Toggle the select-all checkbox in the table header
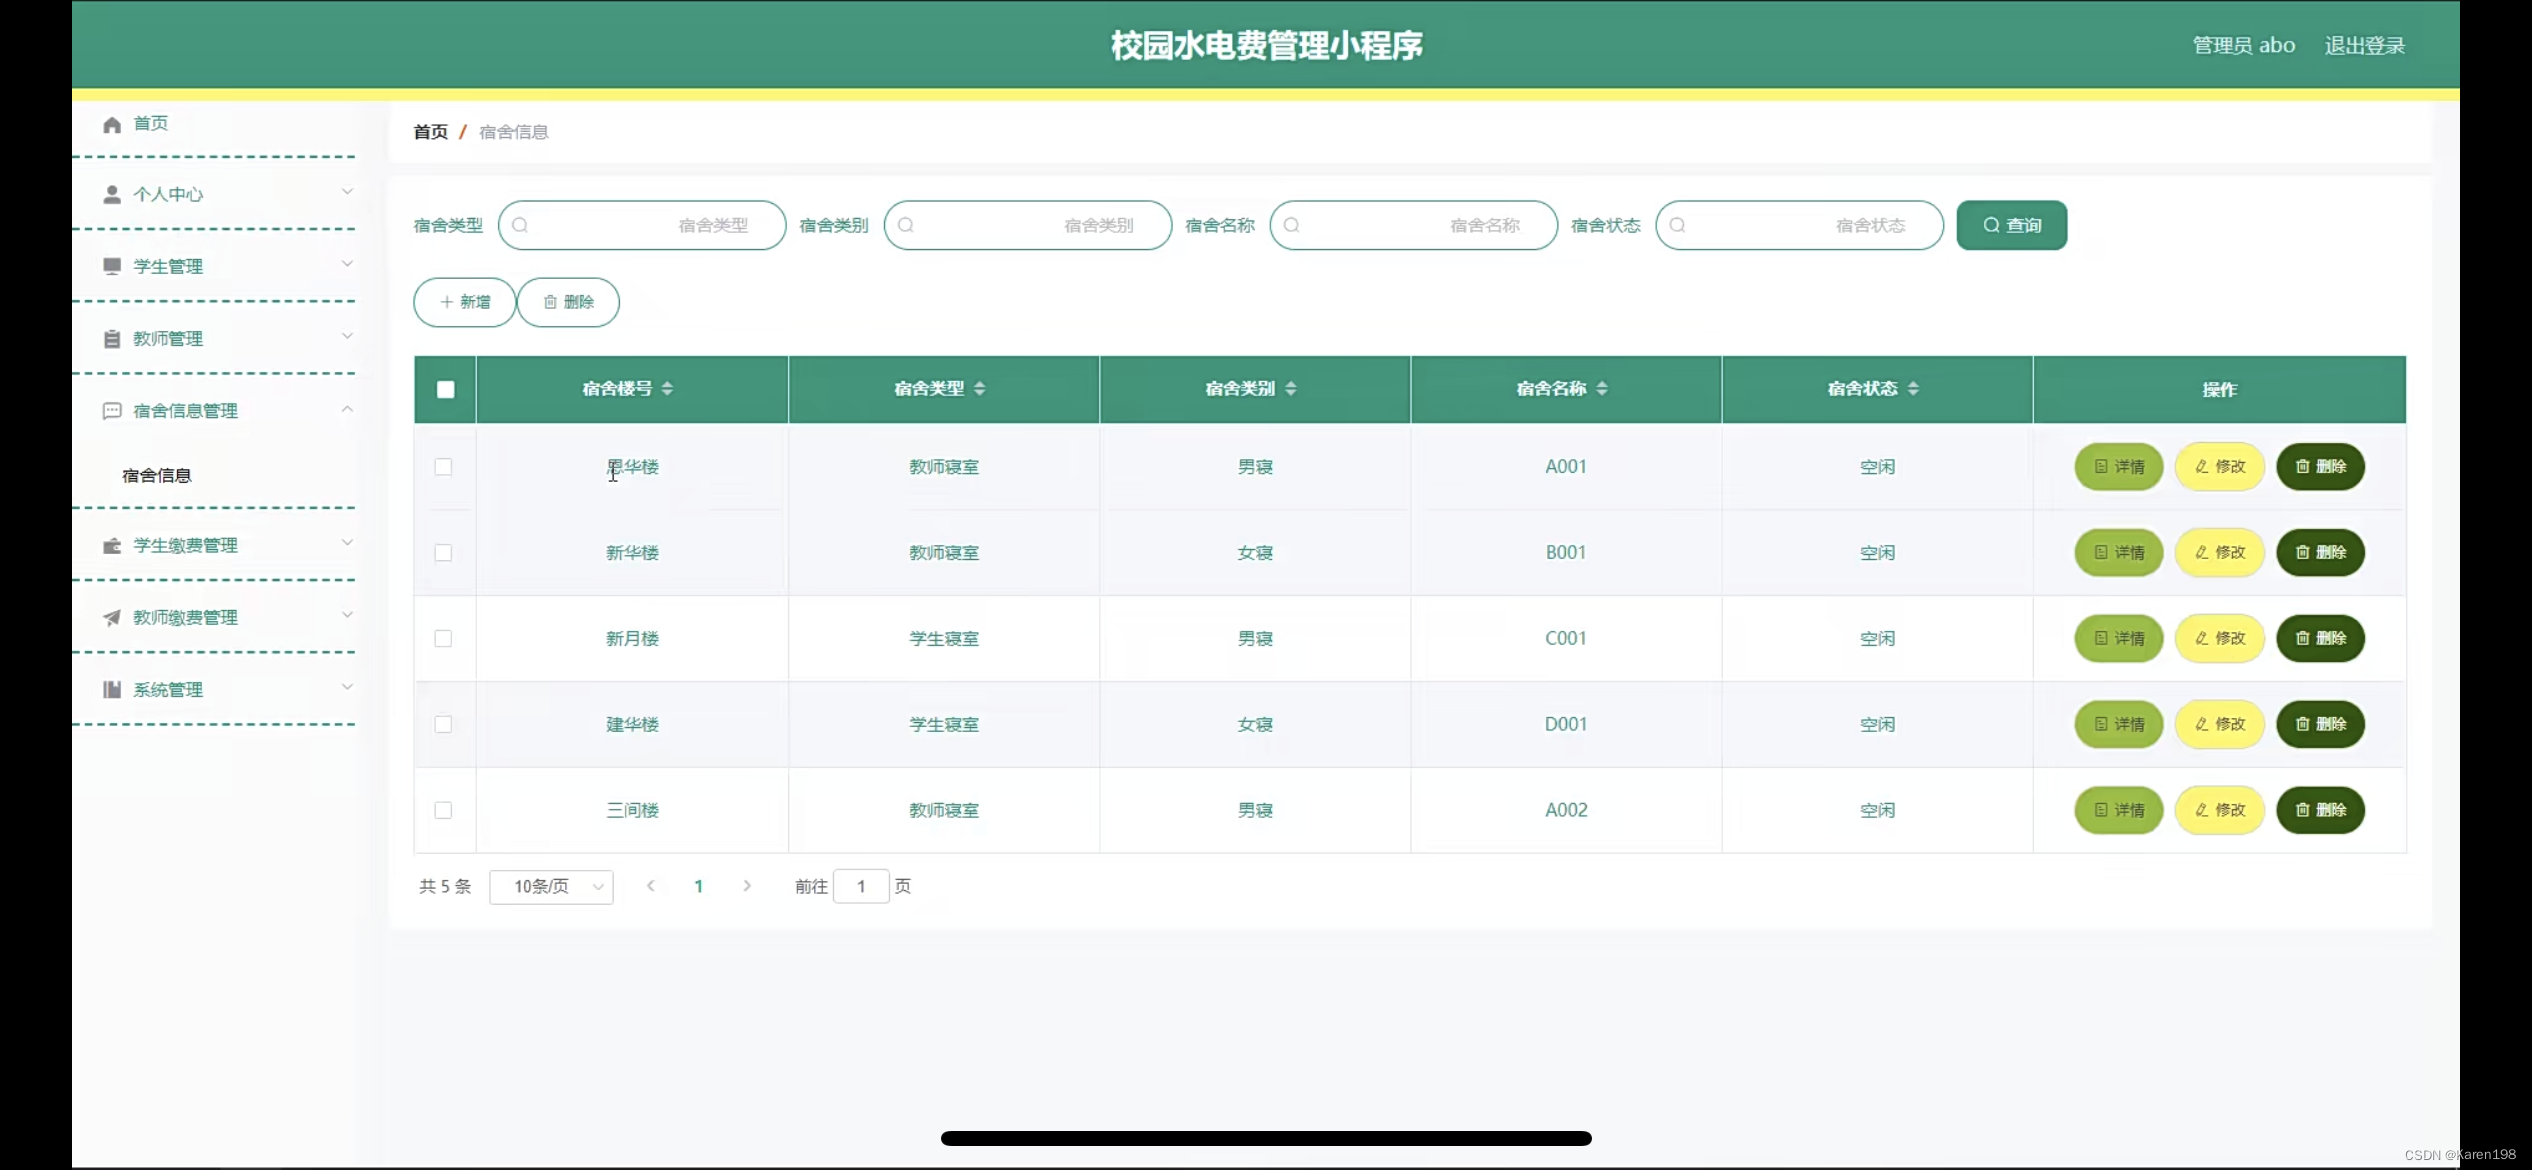This screenshot has width=2532, height=1170. click(446, 390)
